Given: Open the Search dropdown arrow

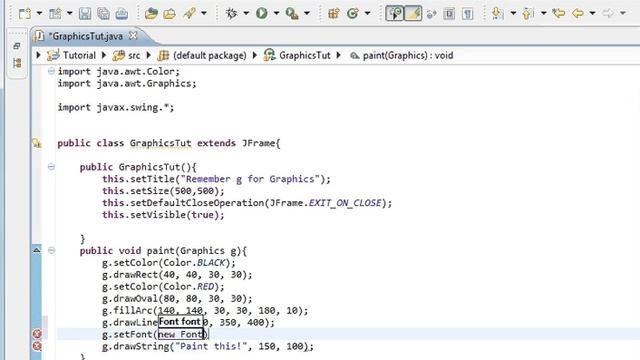Looking at the screenshot, I should 204,13.
